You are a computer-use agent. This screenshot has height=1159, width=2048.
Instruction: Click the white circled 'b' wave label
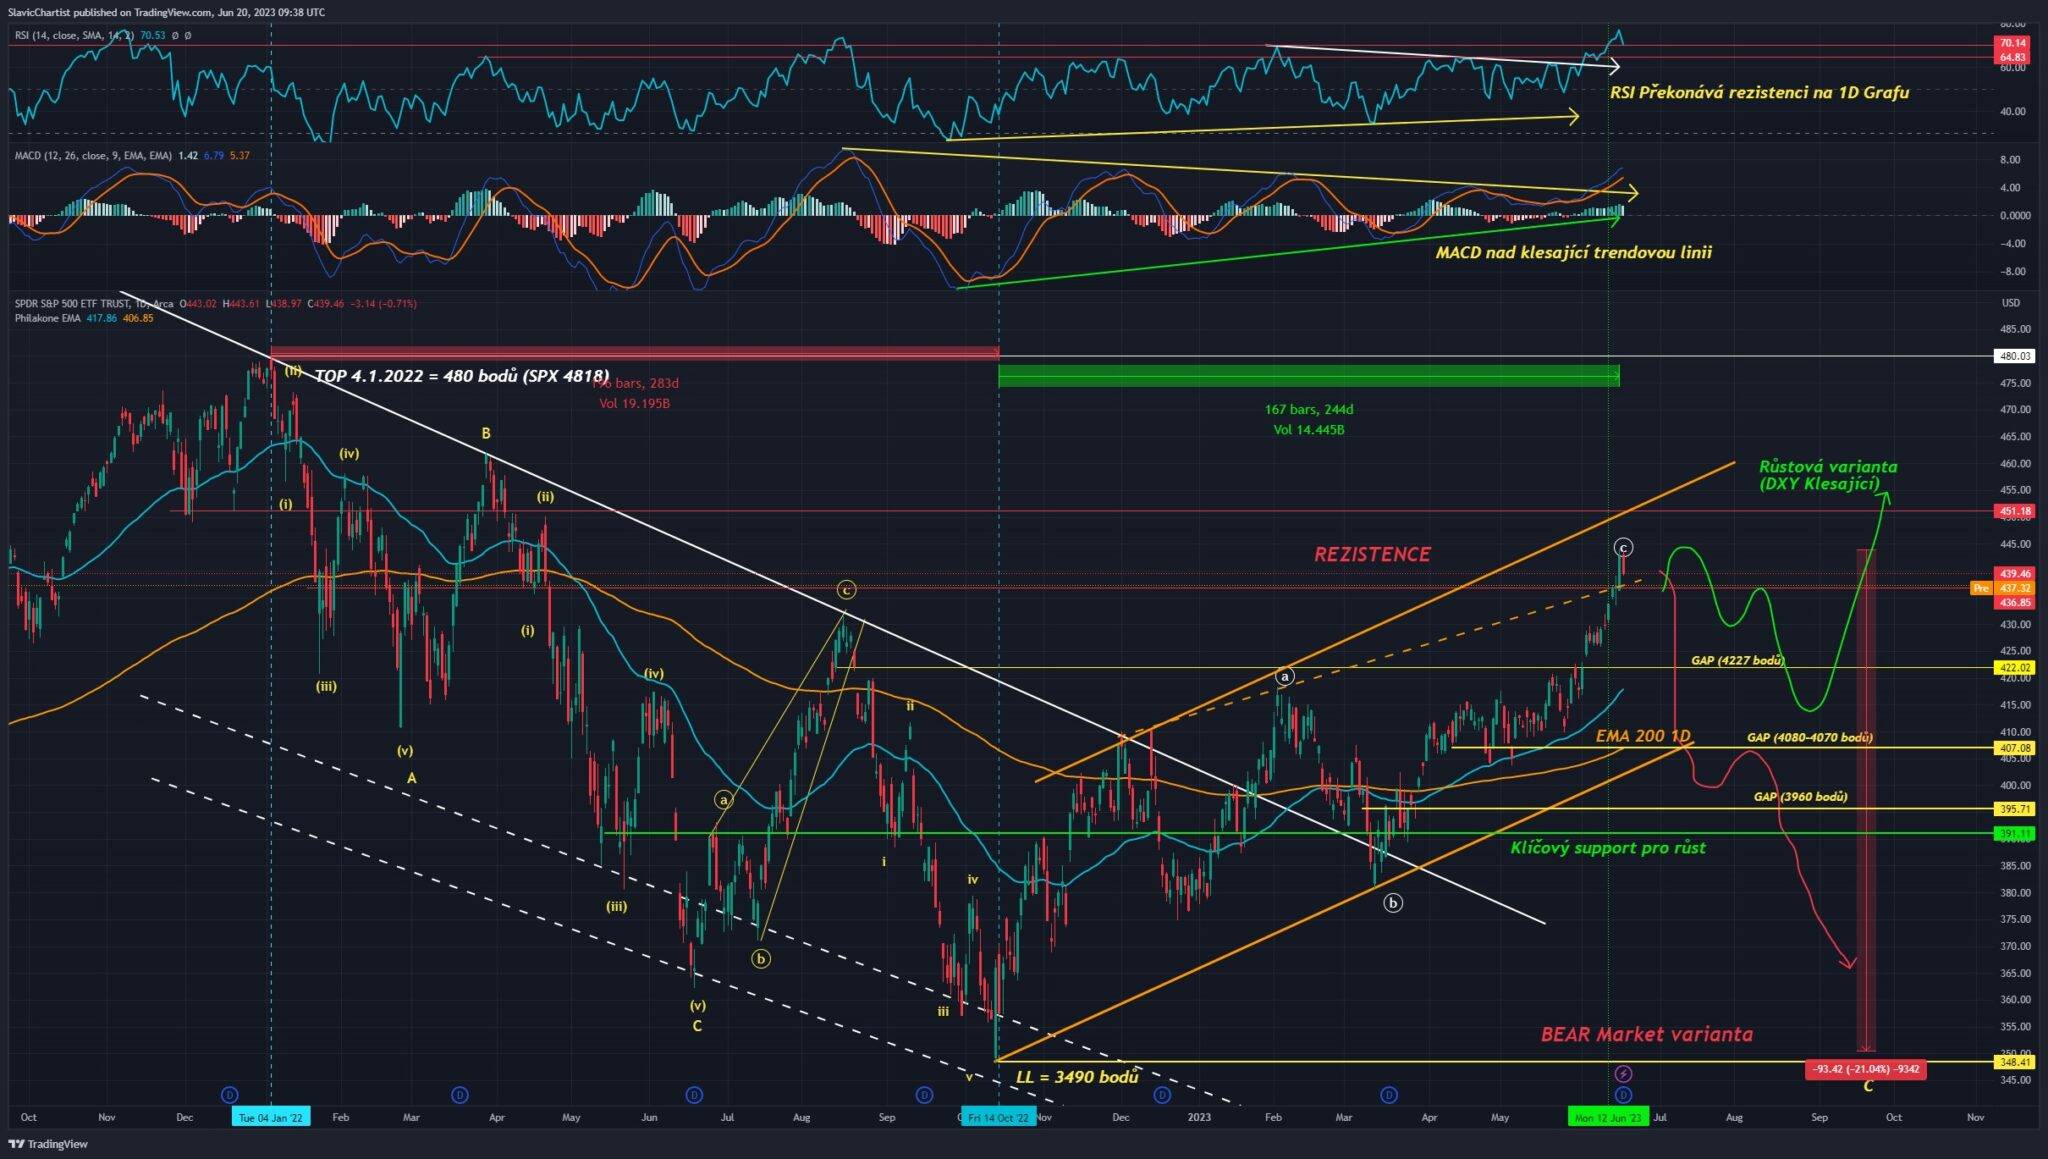1393,903
